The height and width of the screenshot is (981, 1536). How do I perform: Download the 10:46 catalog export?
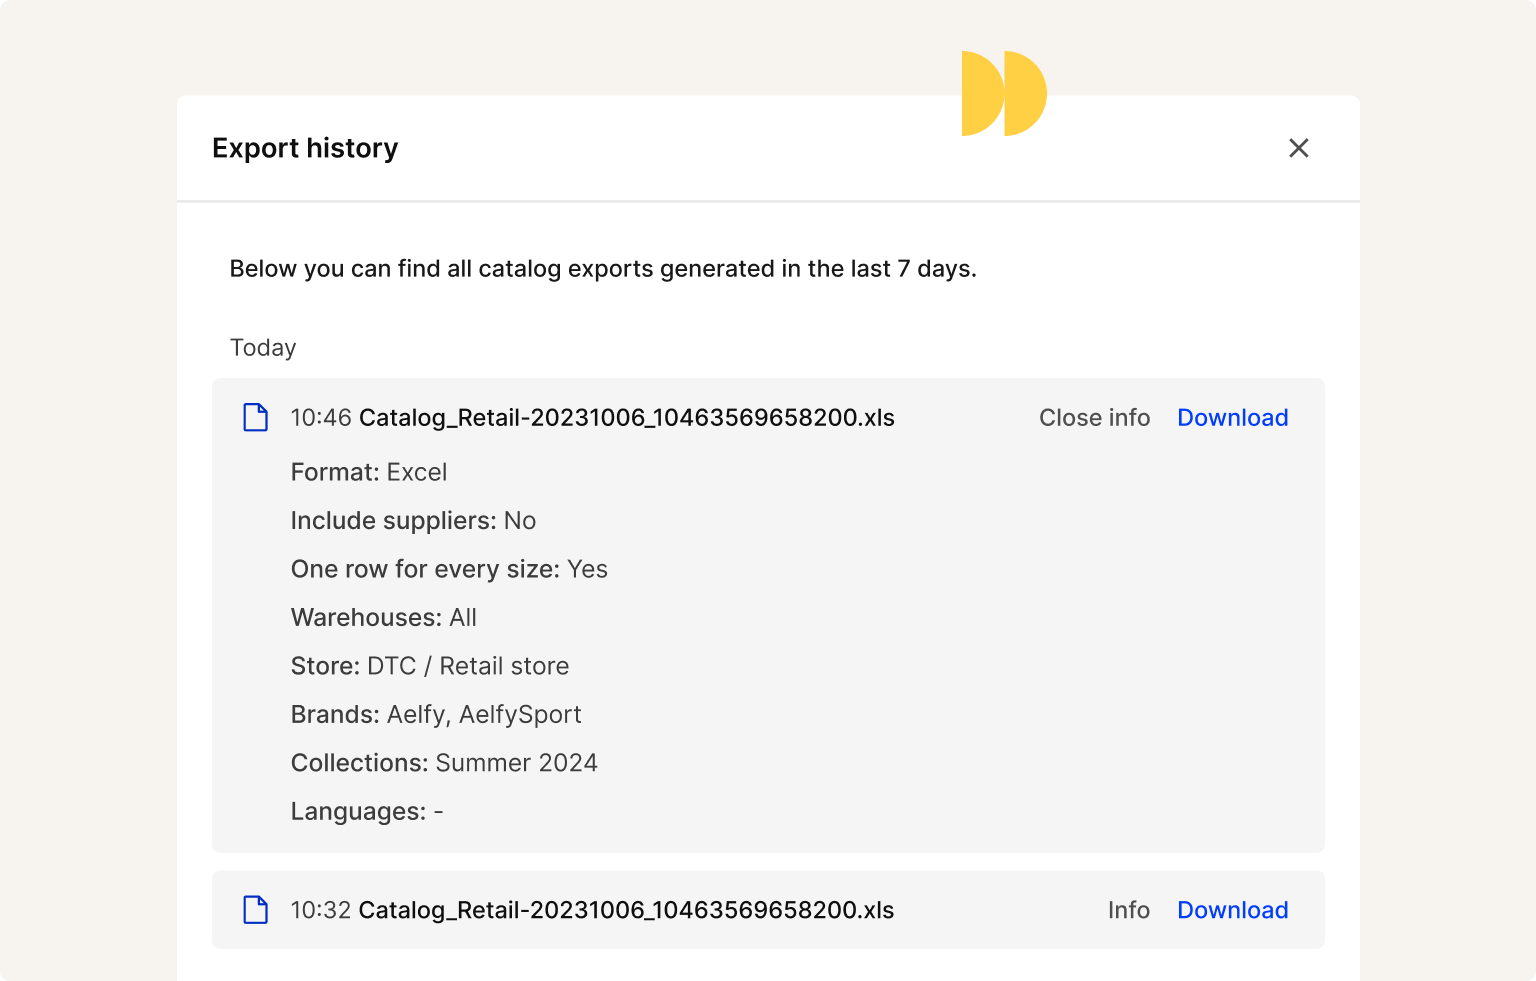[1232, 418]
